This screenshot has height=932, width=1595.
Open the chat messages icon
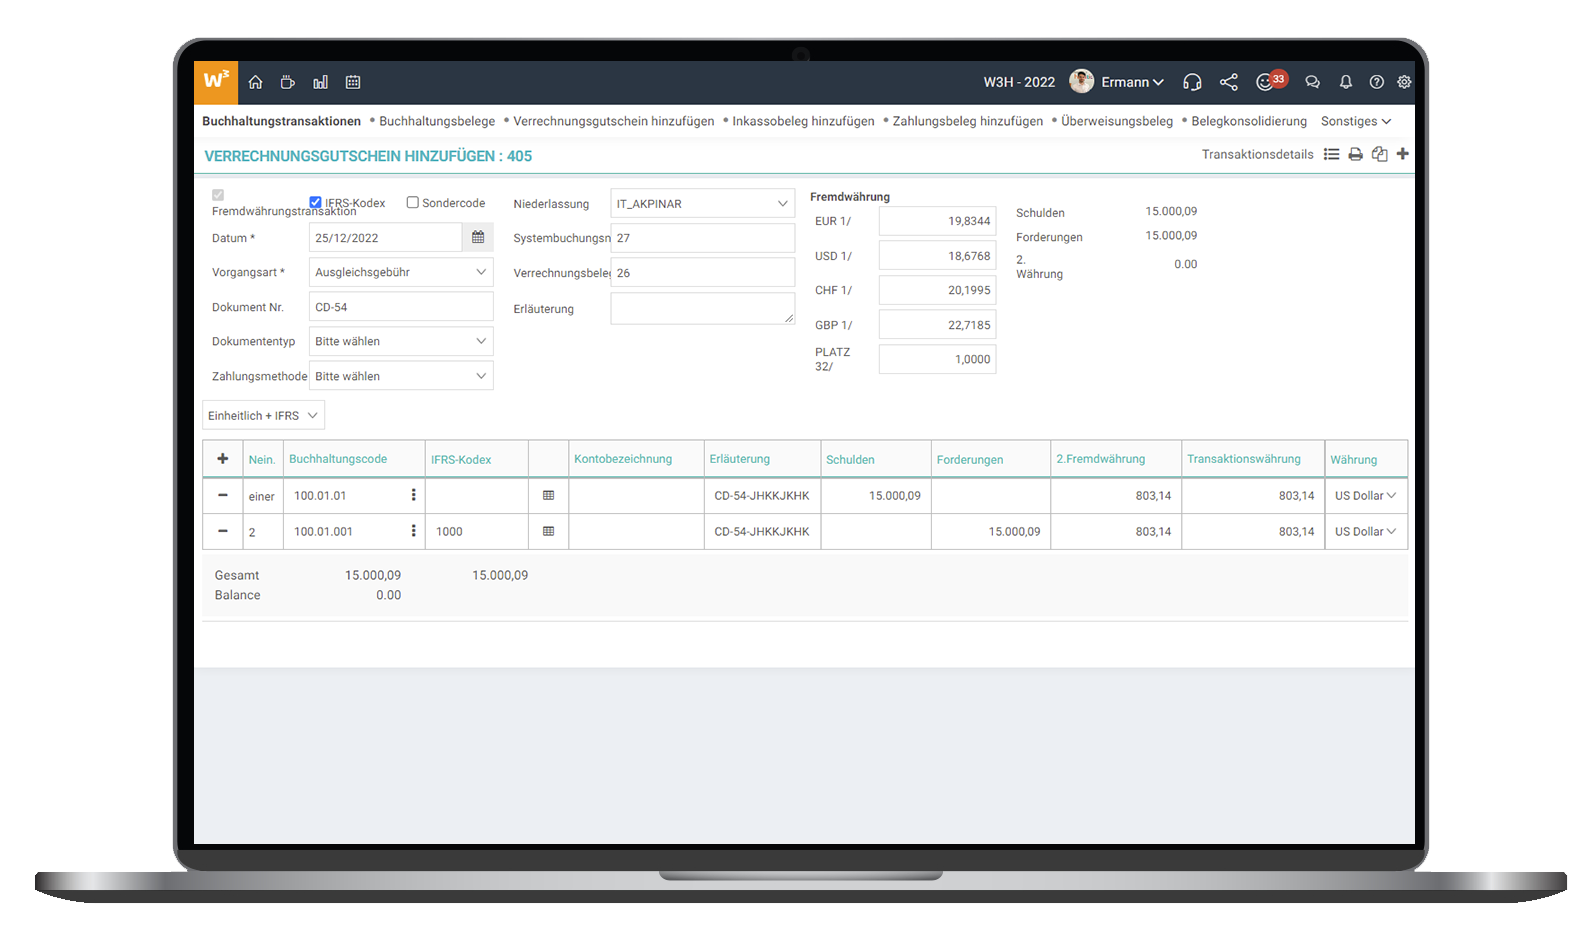(1312, 82)
